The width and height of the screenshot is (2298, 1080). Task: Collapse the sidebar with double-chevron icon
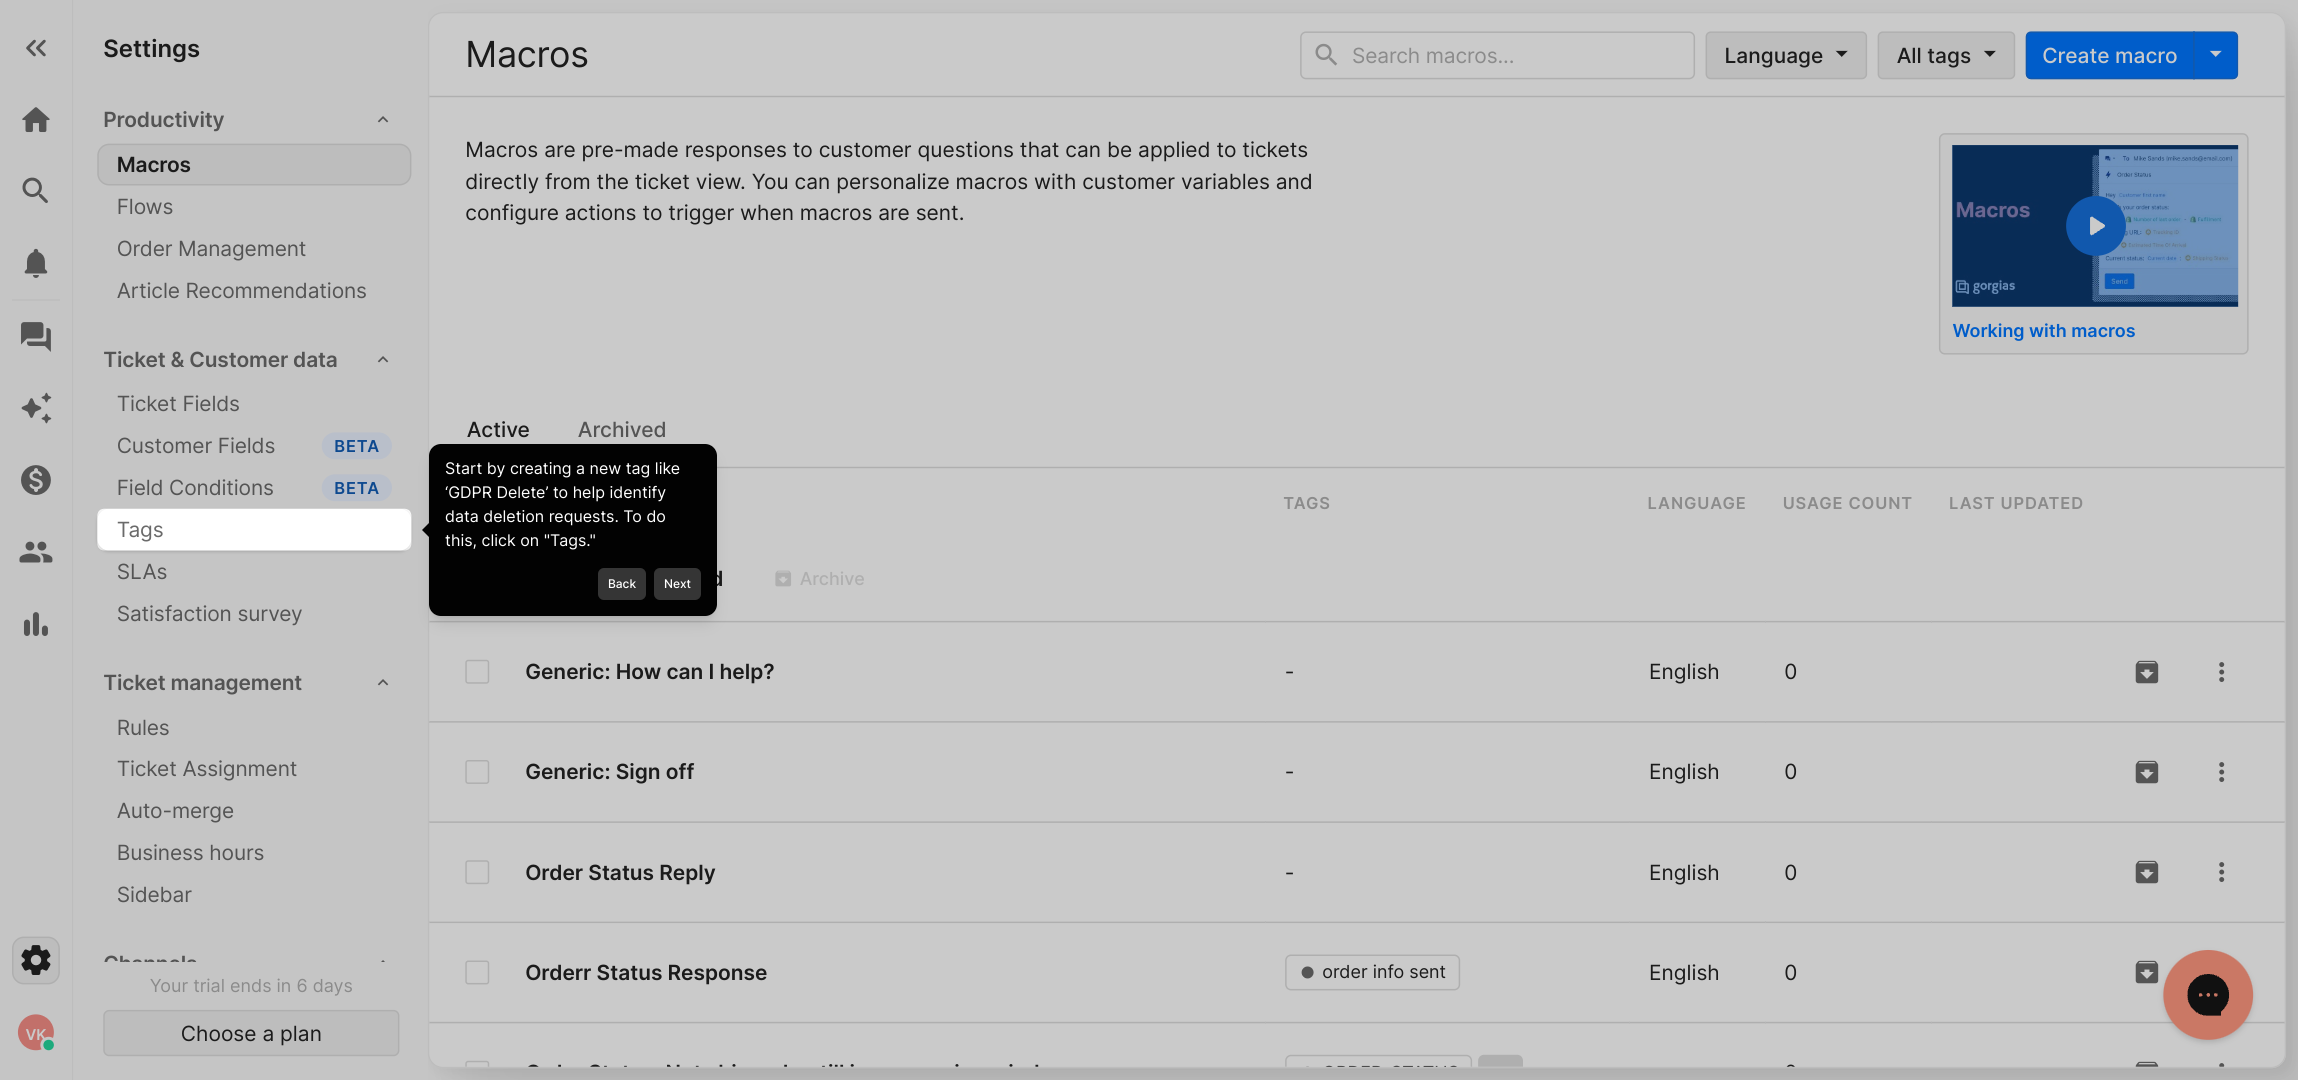(x=36, y=48)
